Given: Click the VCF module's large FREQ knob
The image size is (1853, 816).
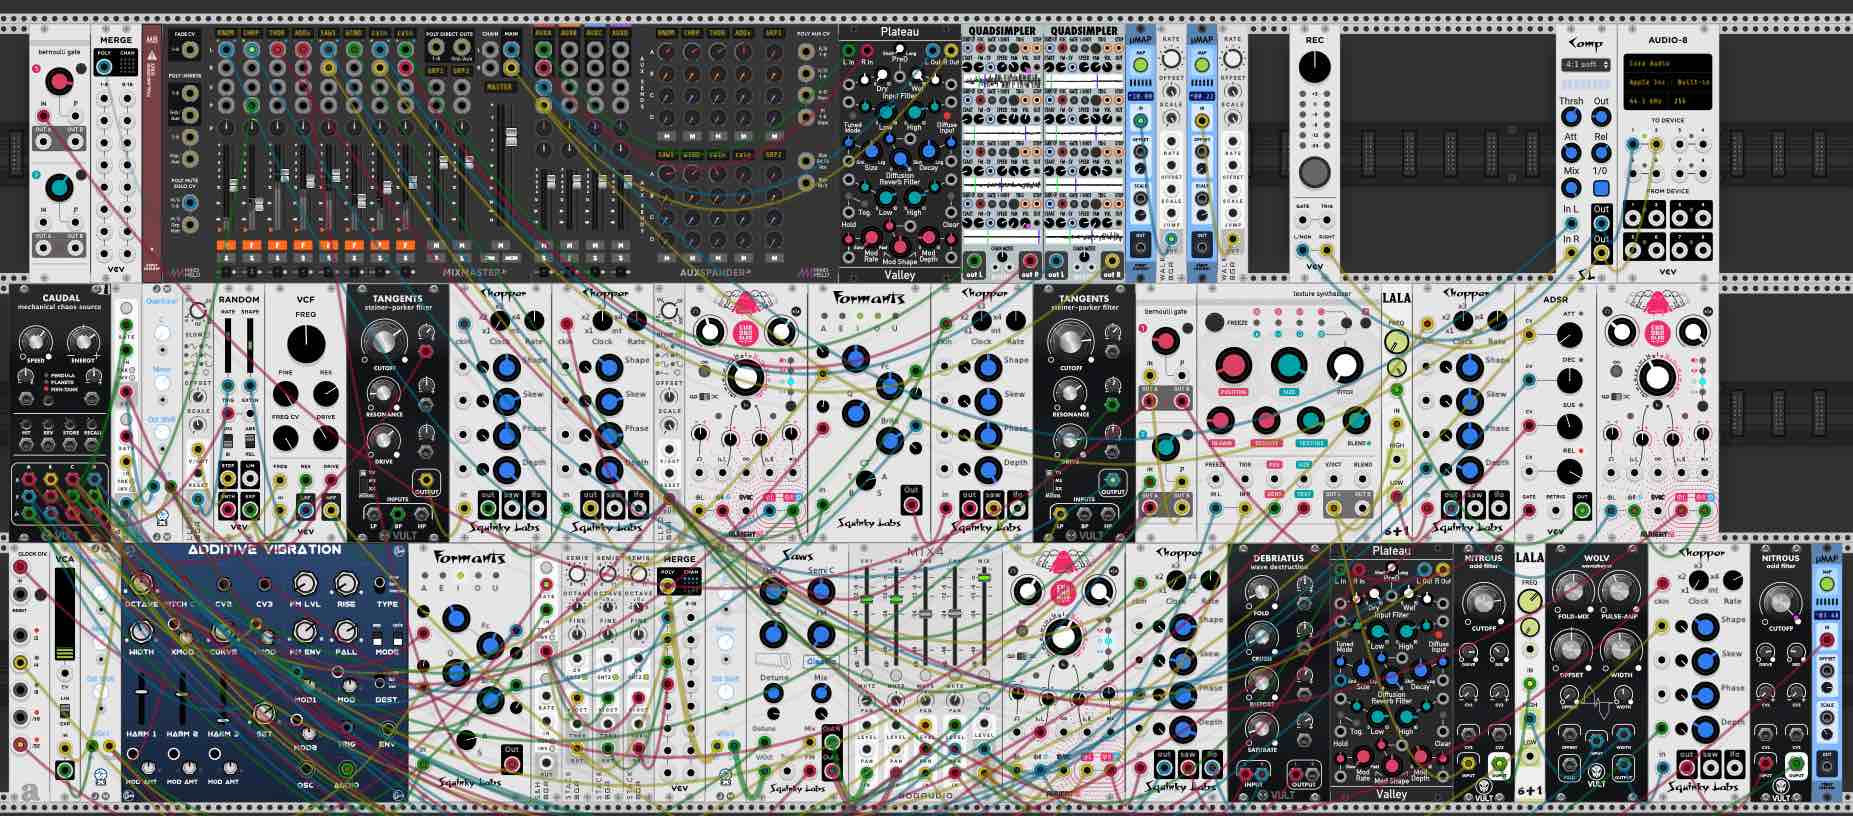Looking at the screenshot, I should point(305,345).
